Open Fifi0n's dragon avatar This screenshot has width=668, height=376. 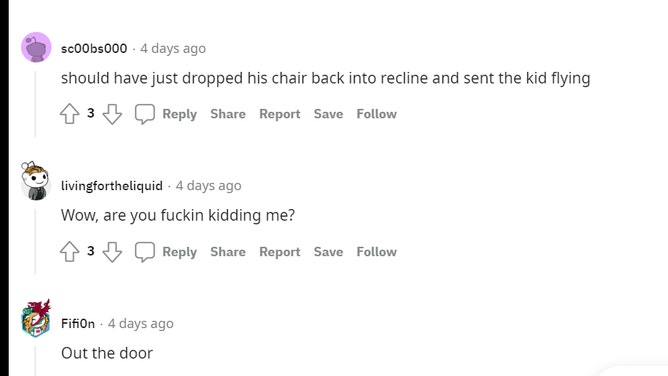click(x=36, y=319)
